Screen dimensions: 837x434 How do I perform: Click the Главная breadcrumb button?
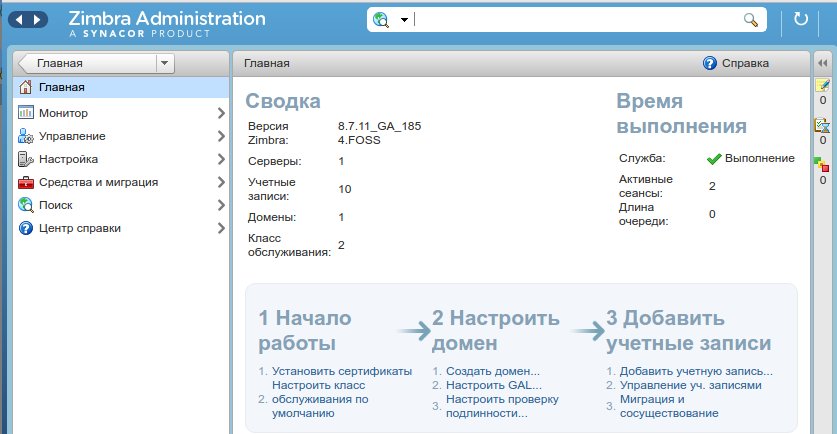(88, 63)
